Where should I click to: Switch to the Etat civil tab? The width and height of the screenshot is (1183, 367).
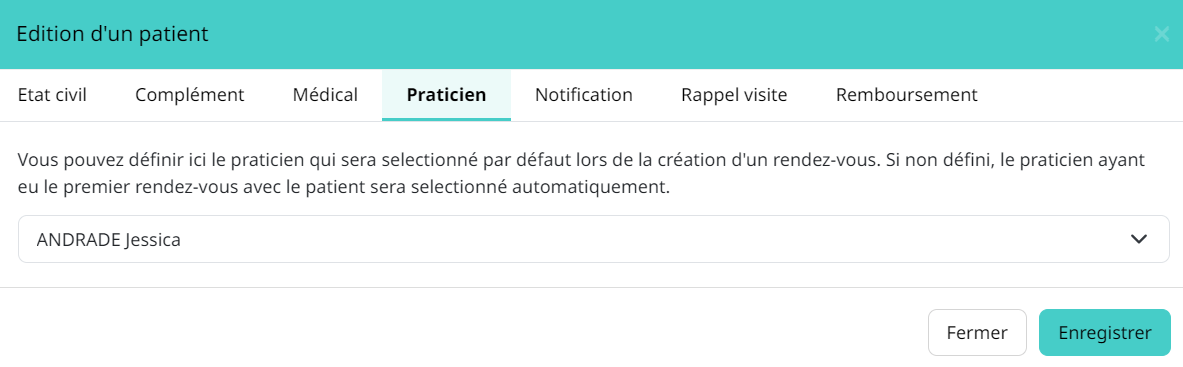[x=52, y=95]
